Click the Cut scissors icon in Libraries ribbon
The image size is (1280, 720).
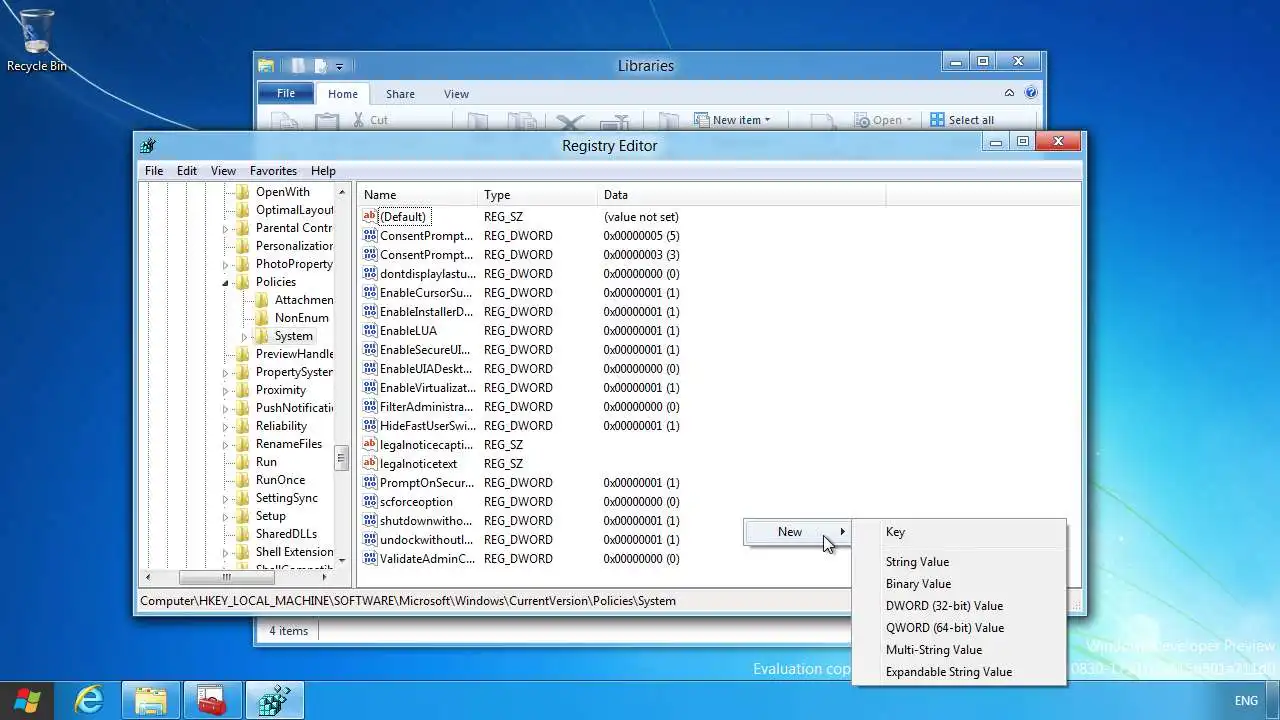coord(359,120)
